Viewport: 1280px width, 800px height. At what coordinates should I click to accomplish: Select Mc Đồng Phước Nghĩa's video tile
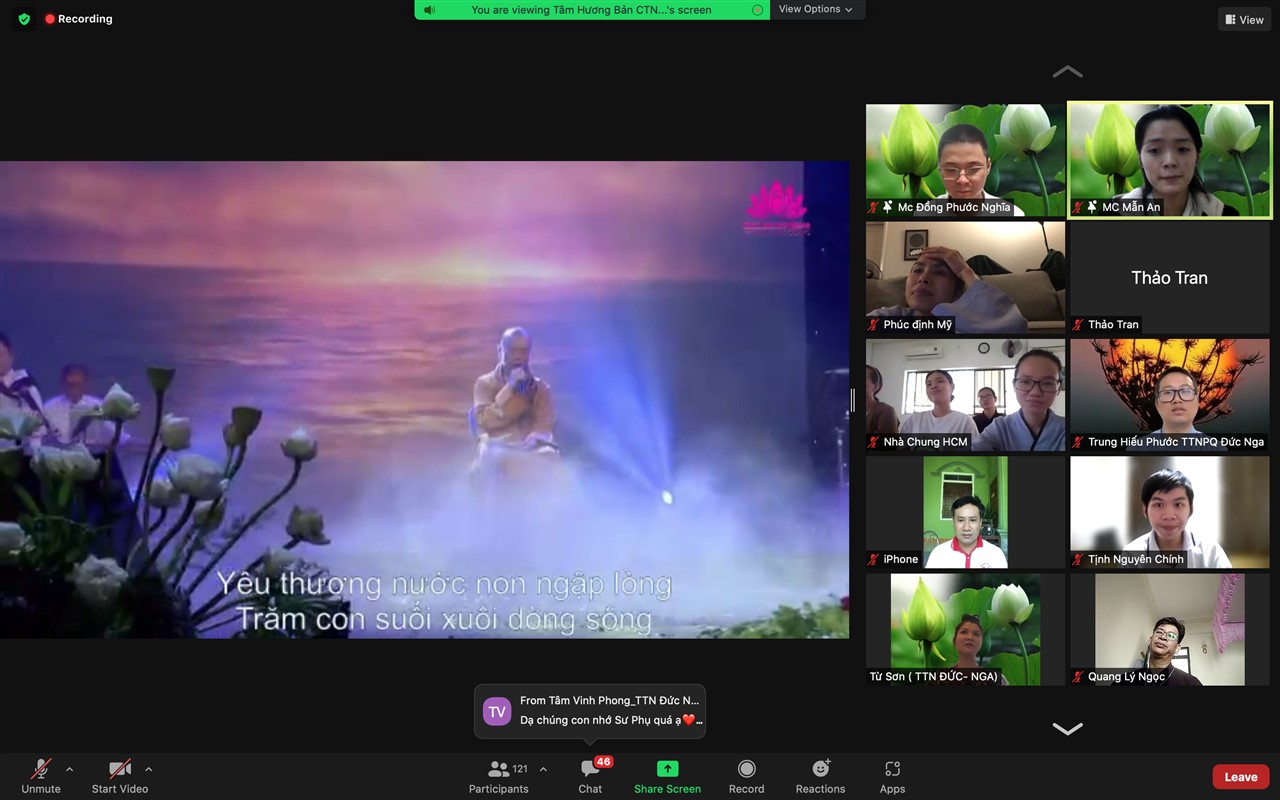tap(966, 159)
